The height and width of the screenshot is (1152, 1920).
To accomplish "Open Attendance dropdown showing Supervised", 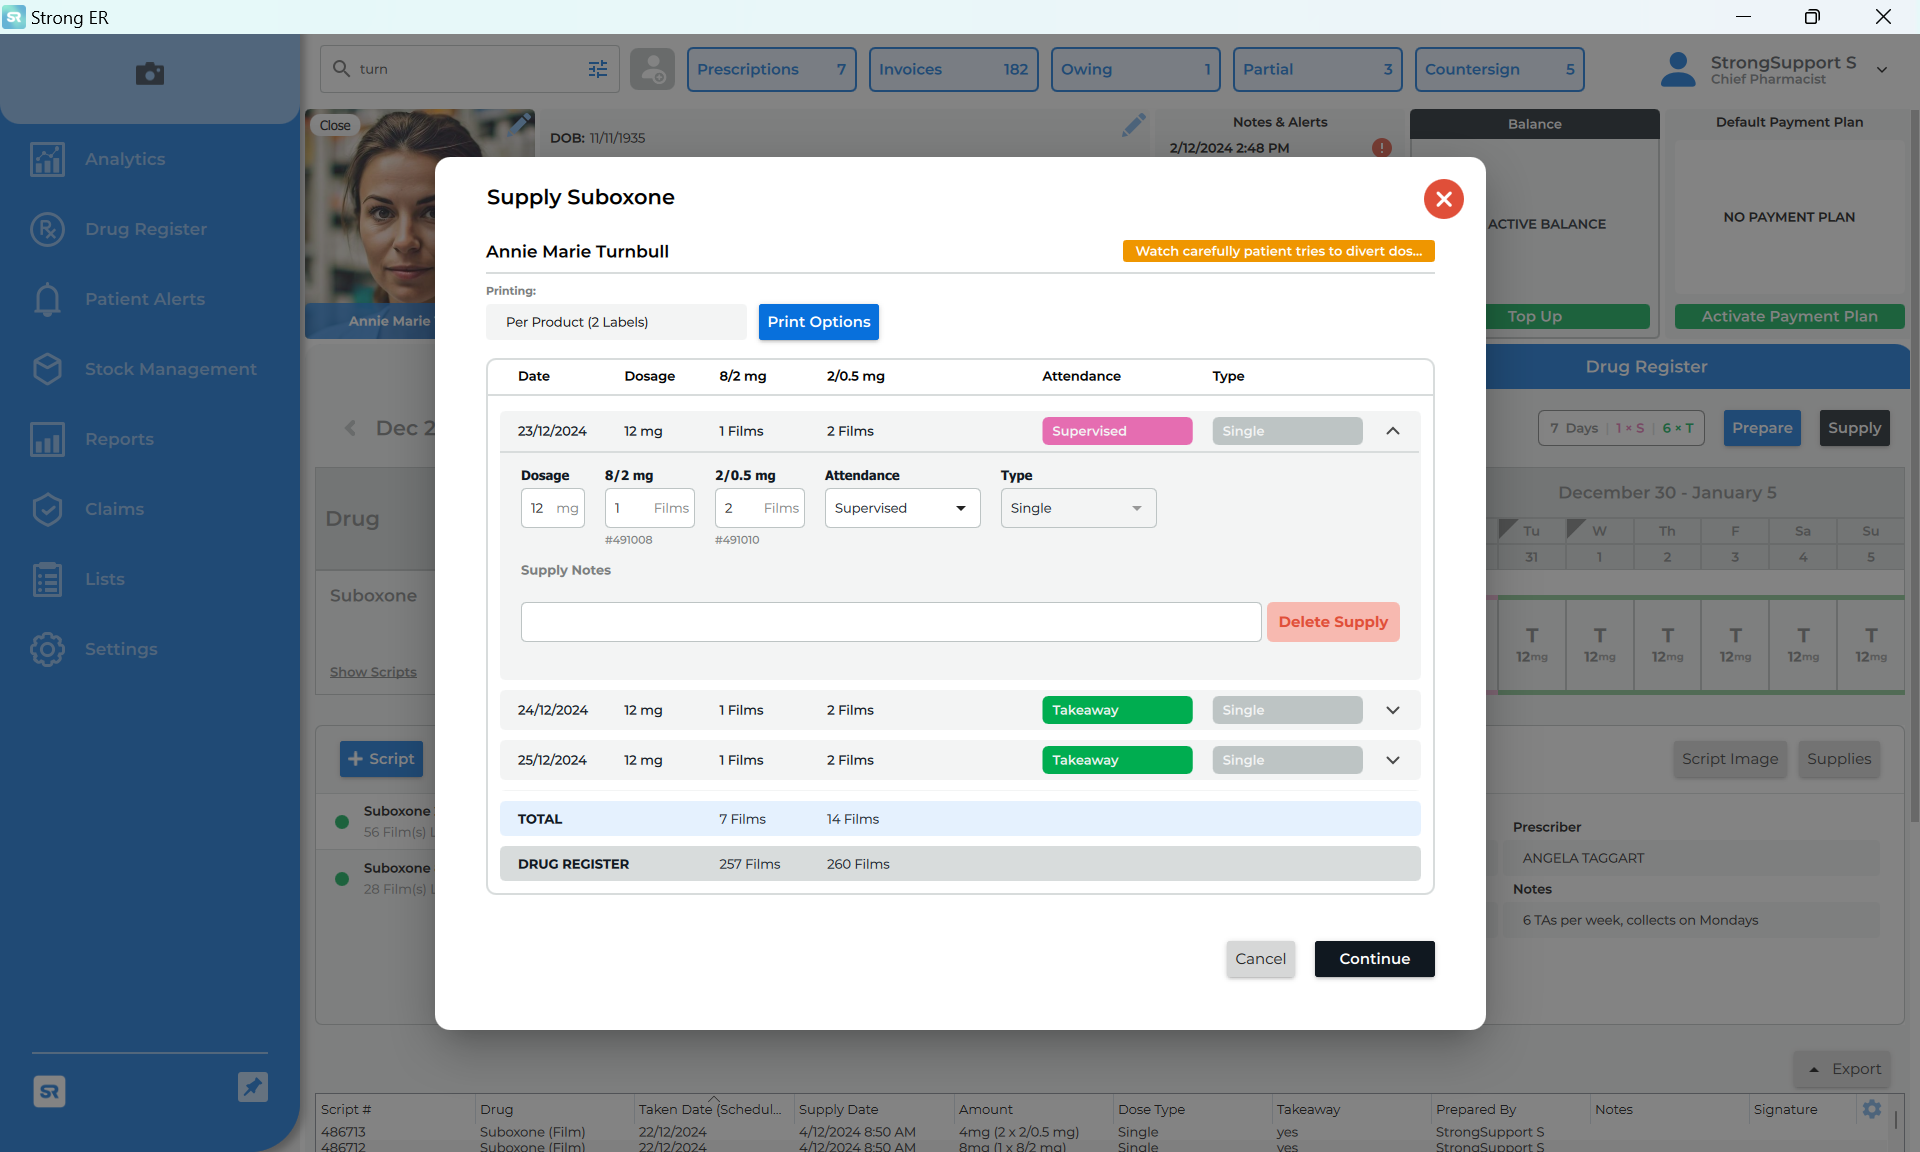I will click(902, 508).
